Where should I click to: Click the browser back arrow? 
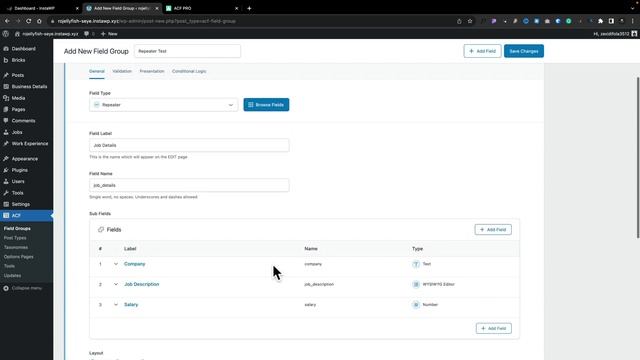click(7, 21)
